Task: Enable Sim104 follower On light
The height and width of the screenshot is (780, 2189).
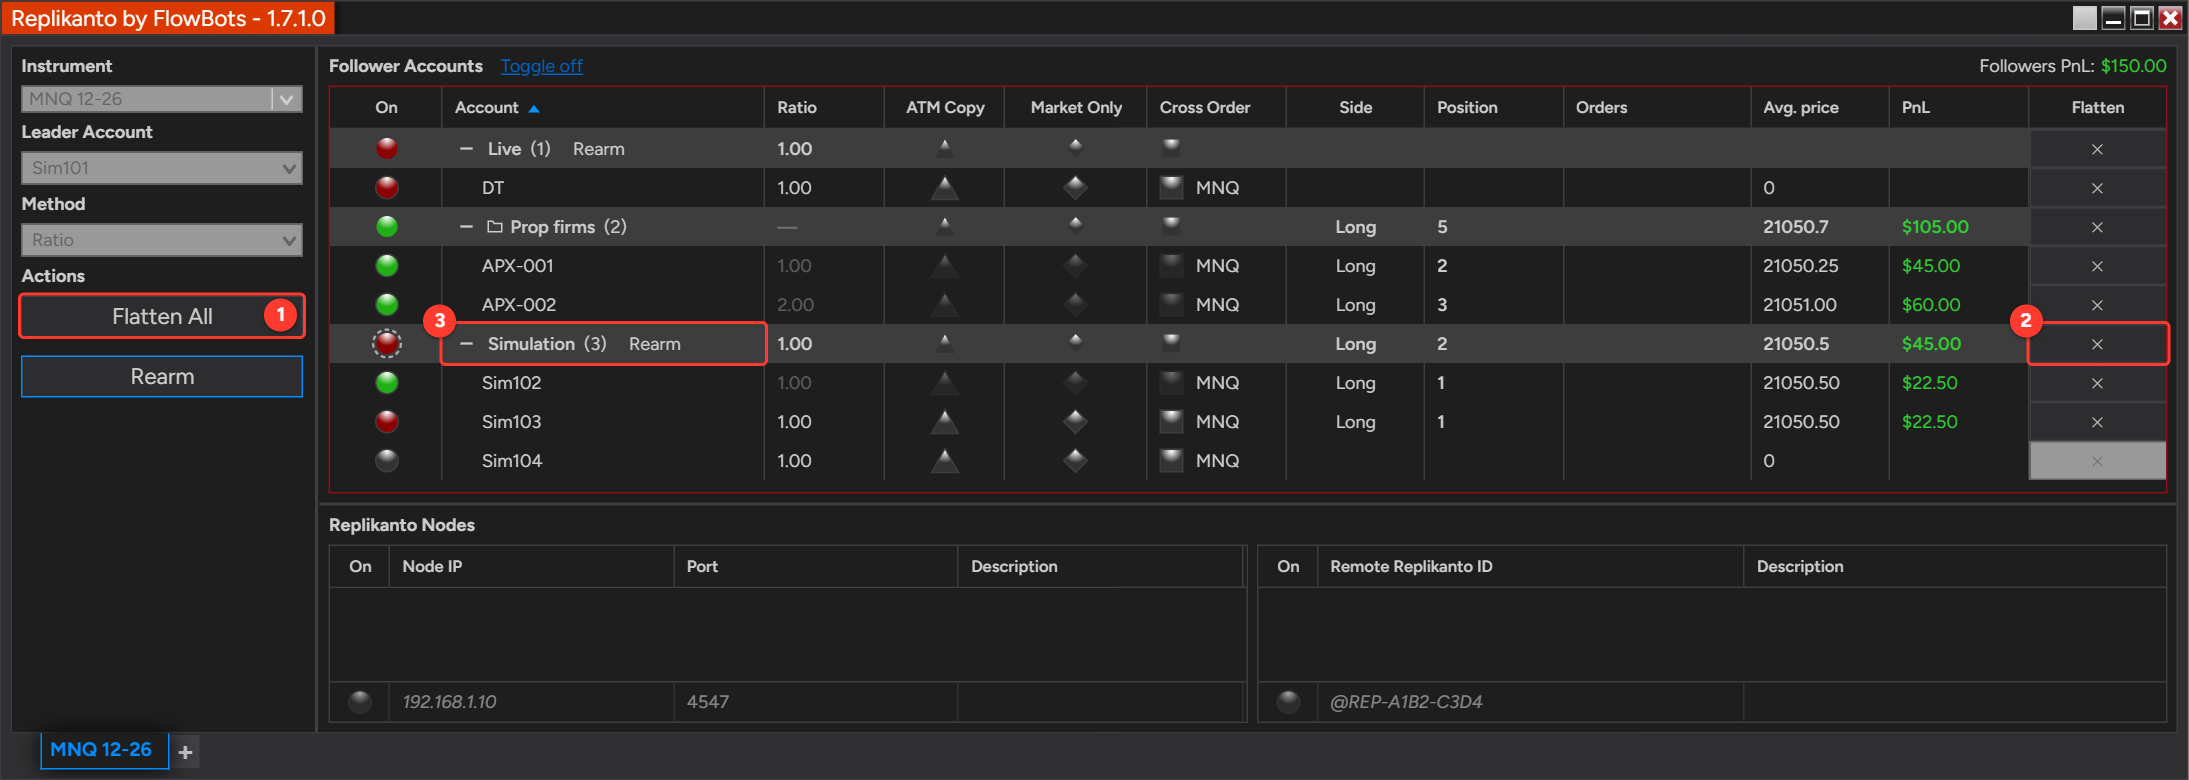Action: pos(387,460)
